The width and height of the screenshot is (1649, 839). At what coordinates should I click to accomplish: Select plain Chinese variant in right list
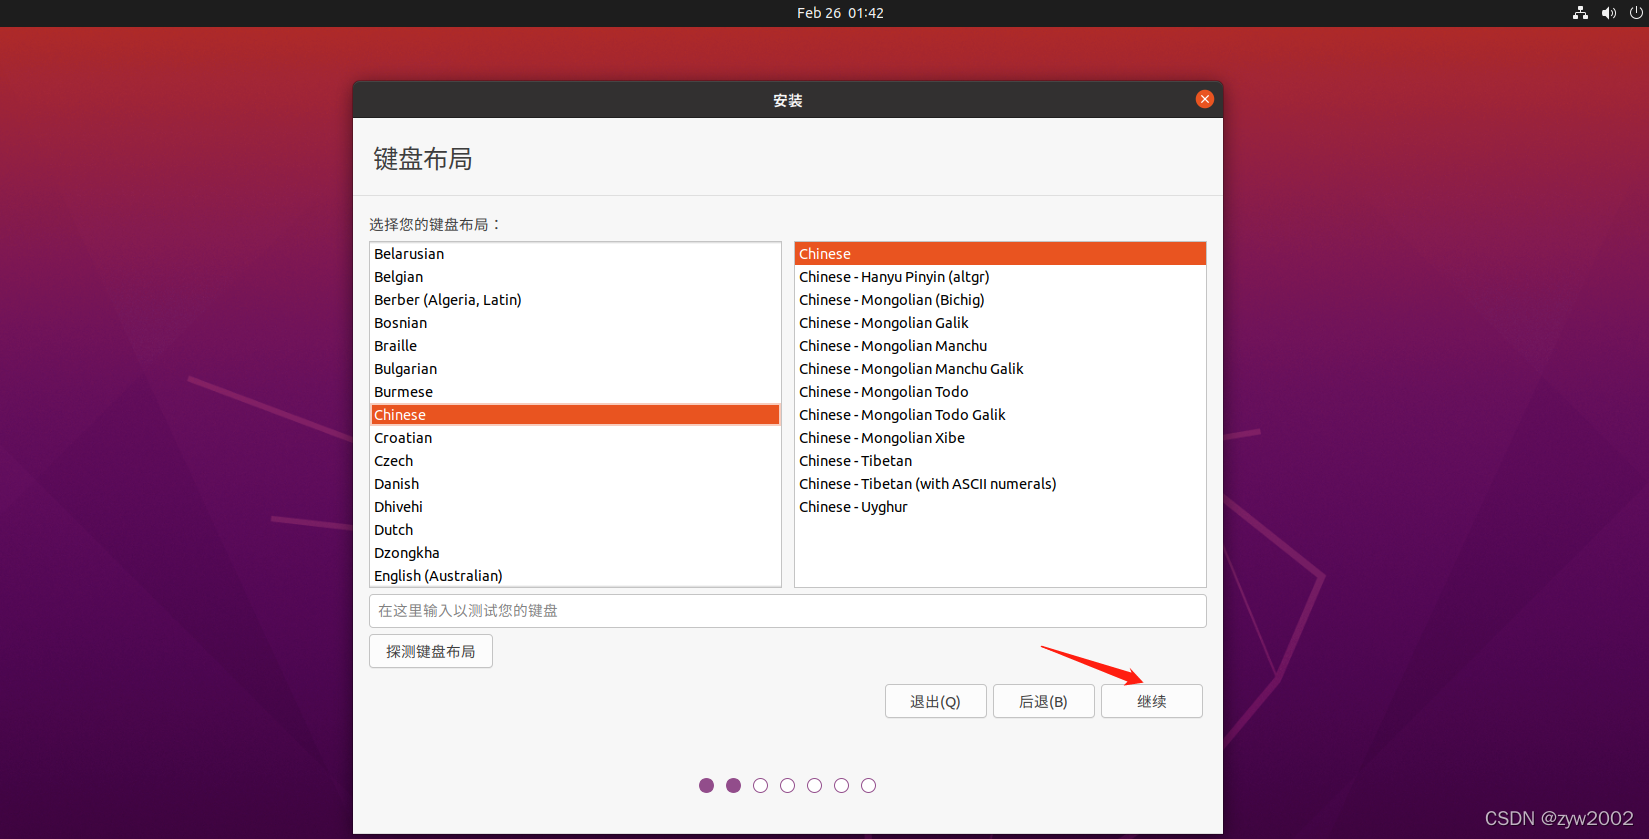click(x=1000, y=254)
